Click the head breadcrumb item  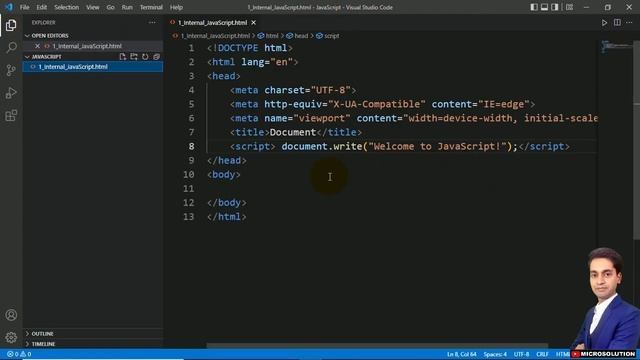[298, 36]
